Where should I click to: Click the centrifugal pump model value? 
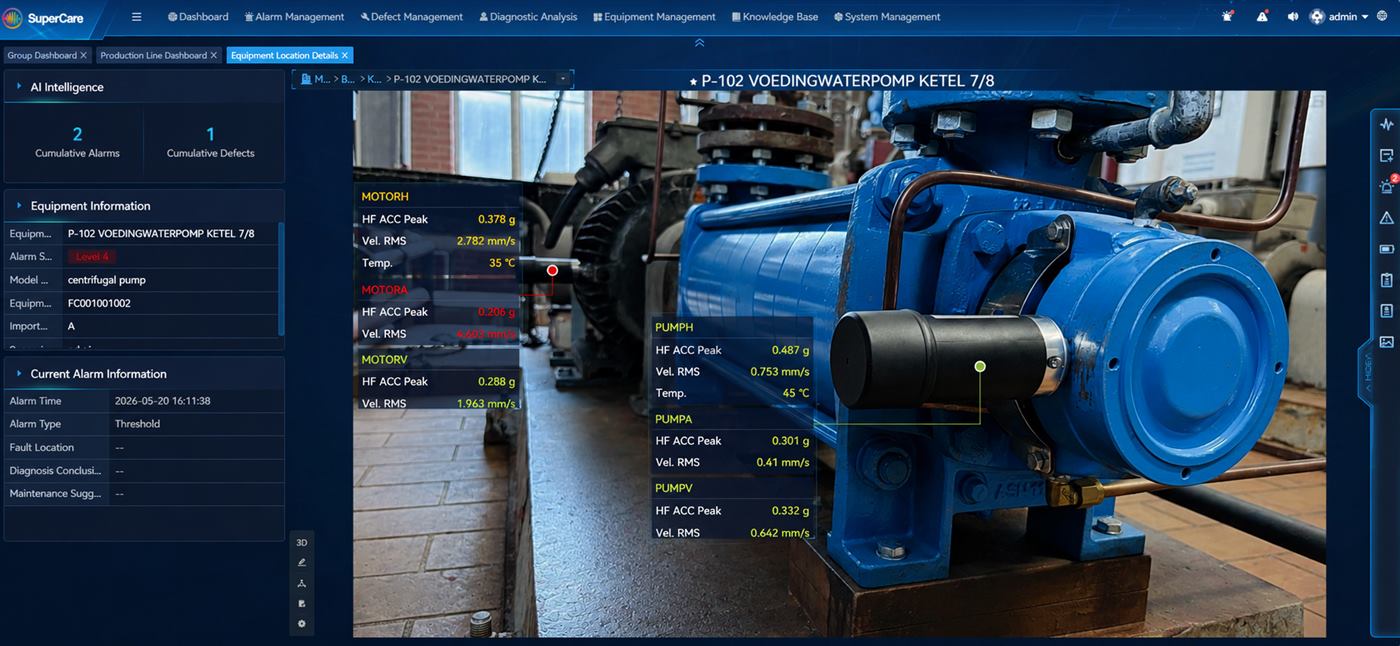tap(106, 280)
